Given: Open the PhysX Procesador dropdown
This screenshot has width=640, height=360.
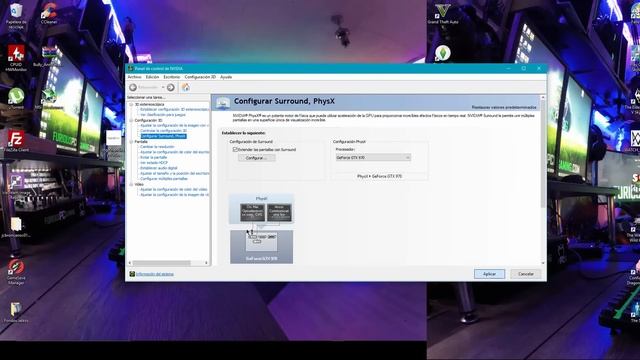Looking at the screenshot, I should (x=373, y=157).
